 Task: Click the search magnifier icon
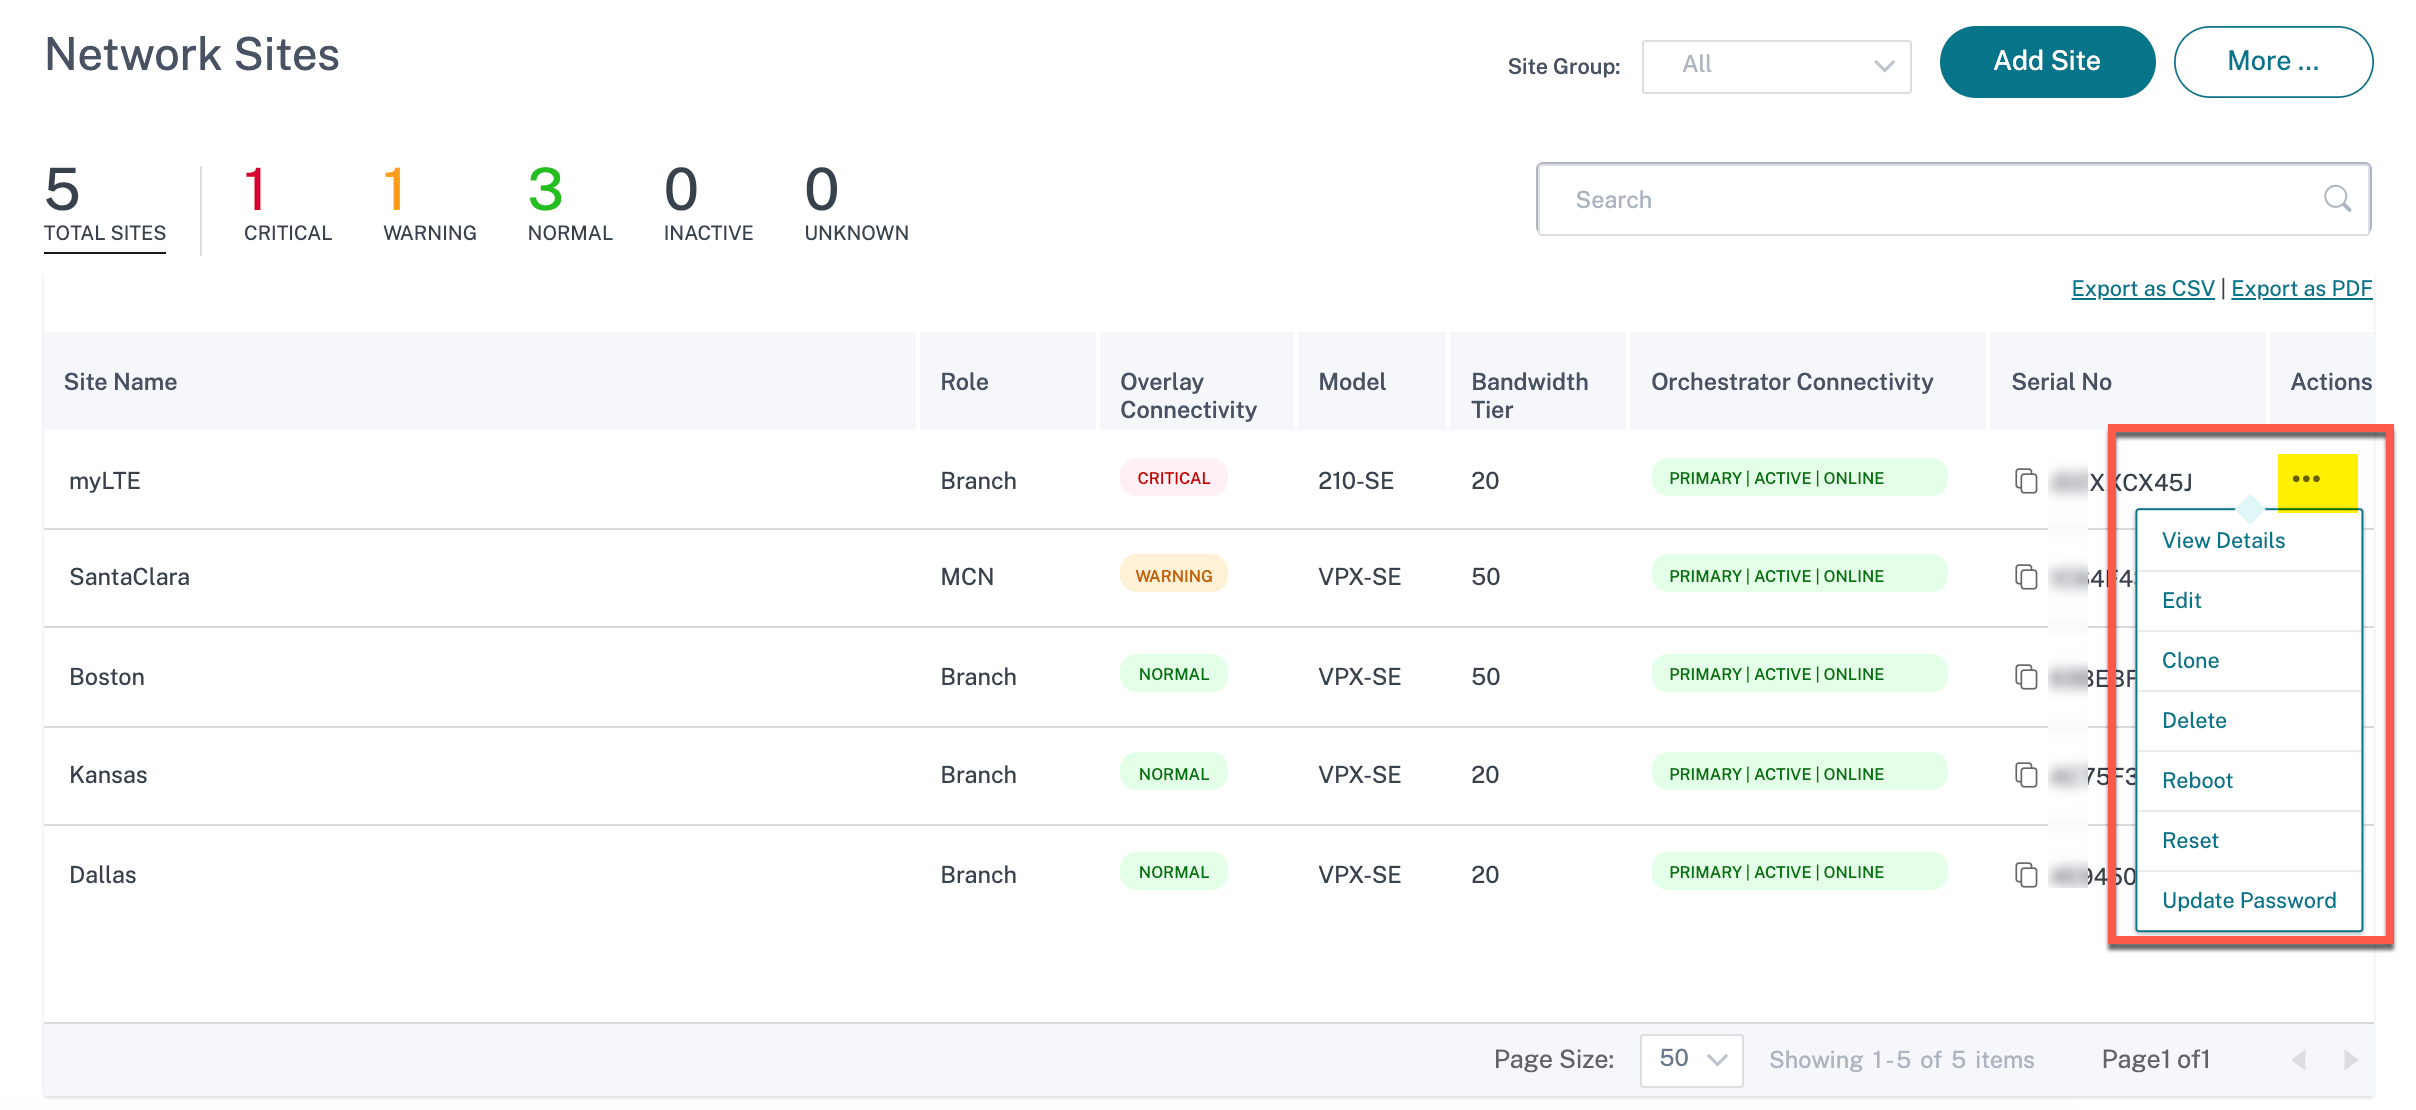[x=2337, y=199]
